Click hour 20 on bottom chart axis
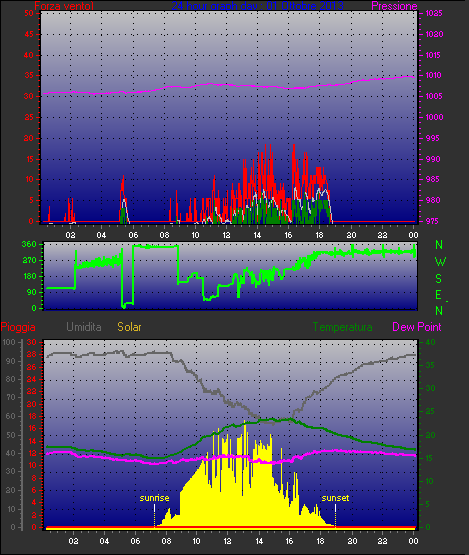The width and height of the screenshot is (469, 555). tap(352, 541)
